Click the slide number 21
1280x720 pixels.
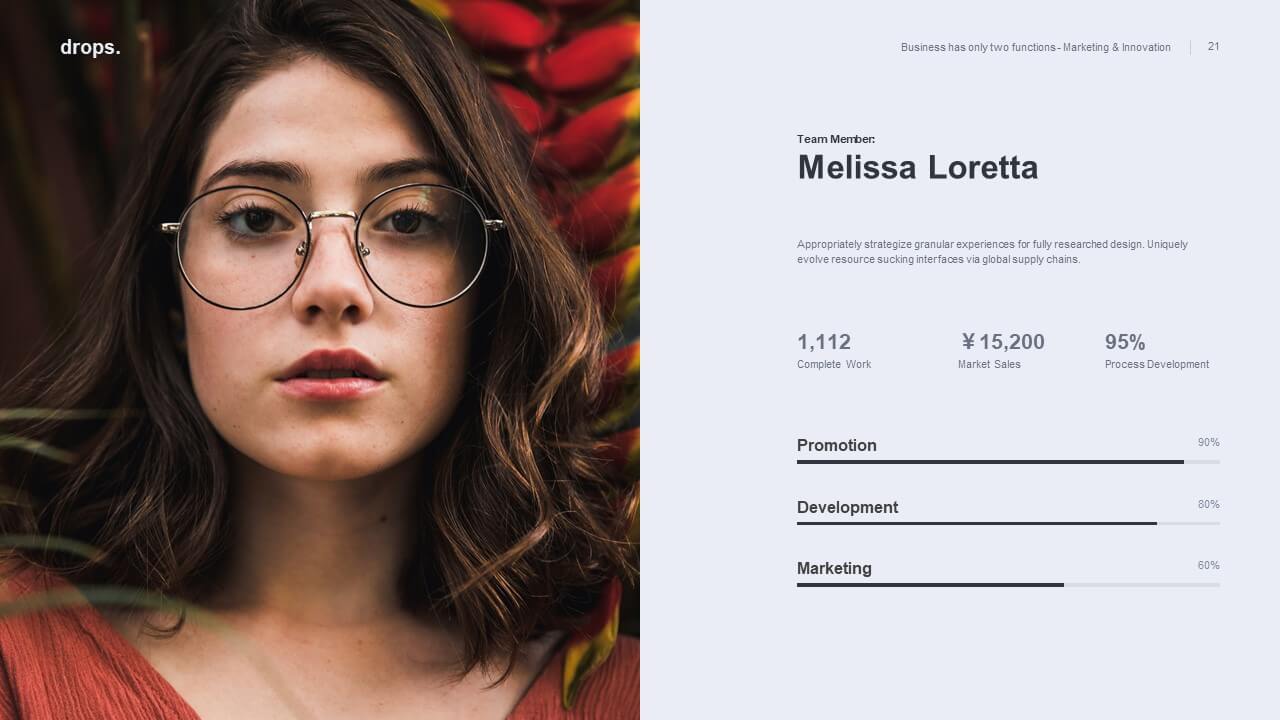pos(1213,46)
